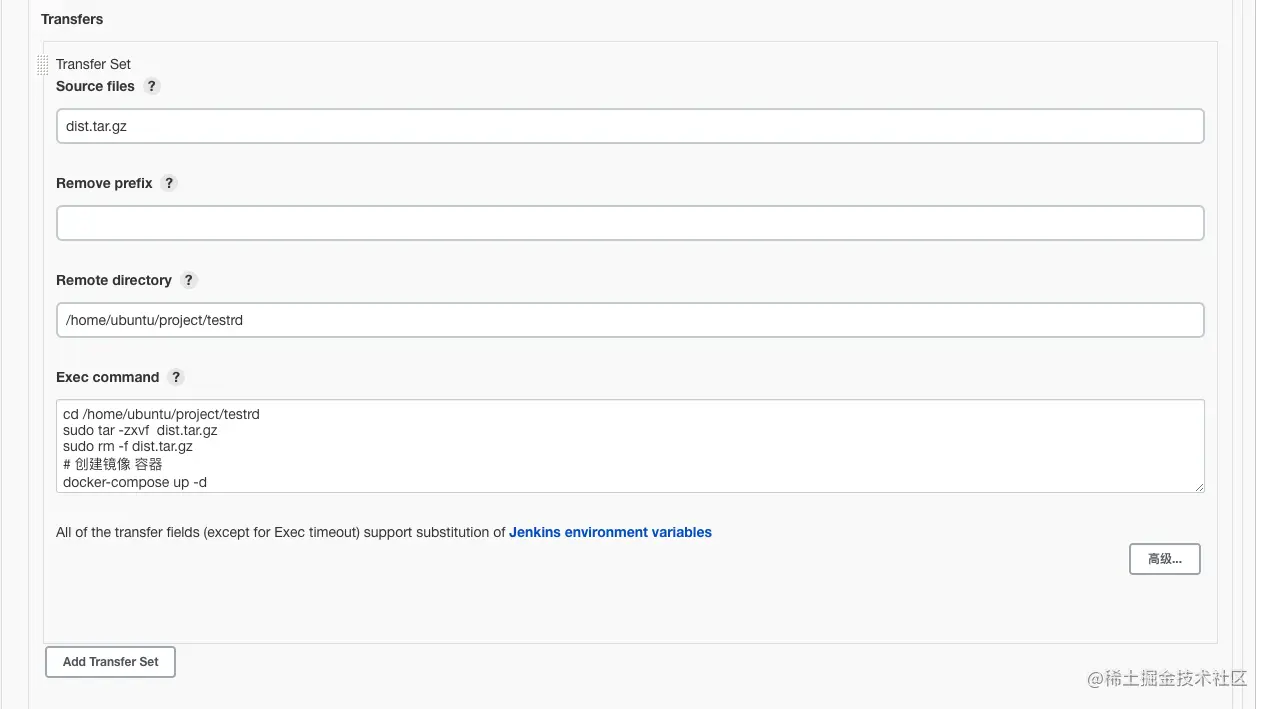Open help for Remove prefix field
The width and height of the screenshot is (1268, 709).
[x=169, y=183]
